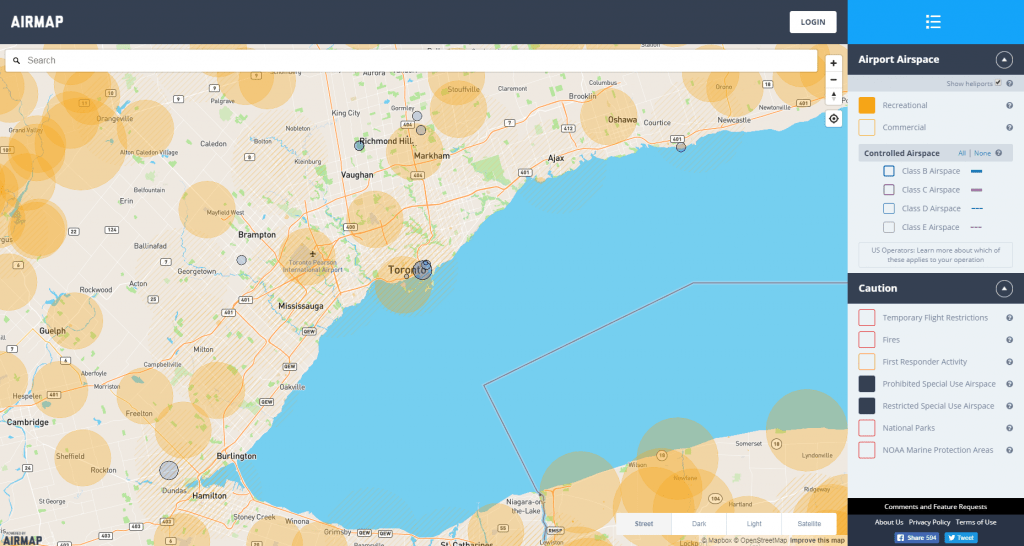Toggle Class E Airspace checkbox
The image size is (1024, 546).
[x=889, y=227]
